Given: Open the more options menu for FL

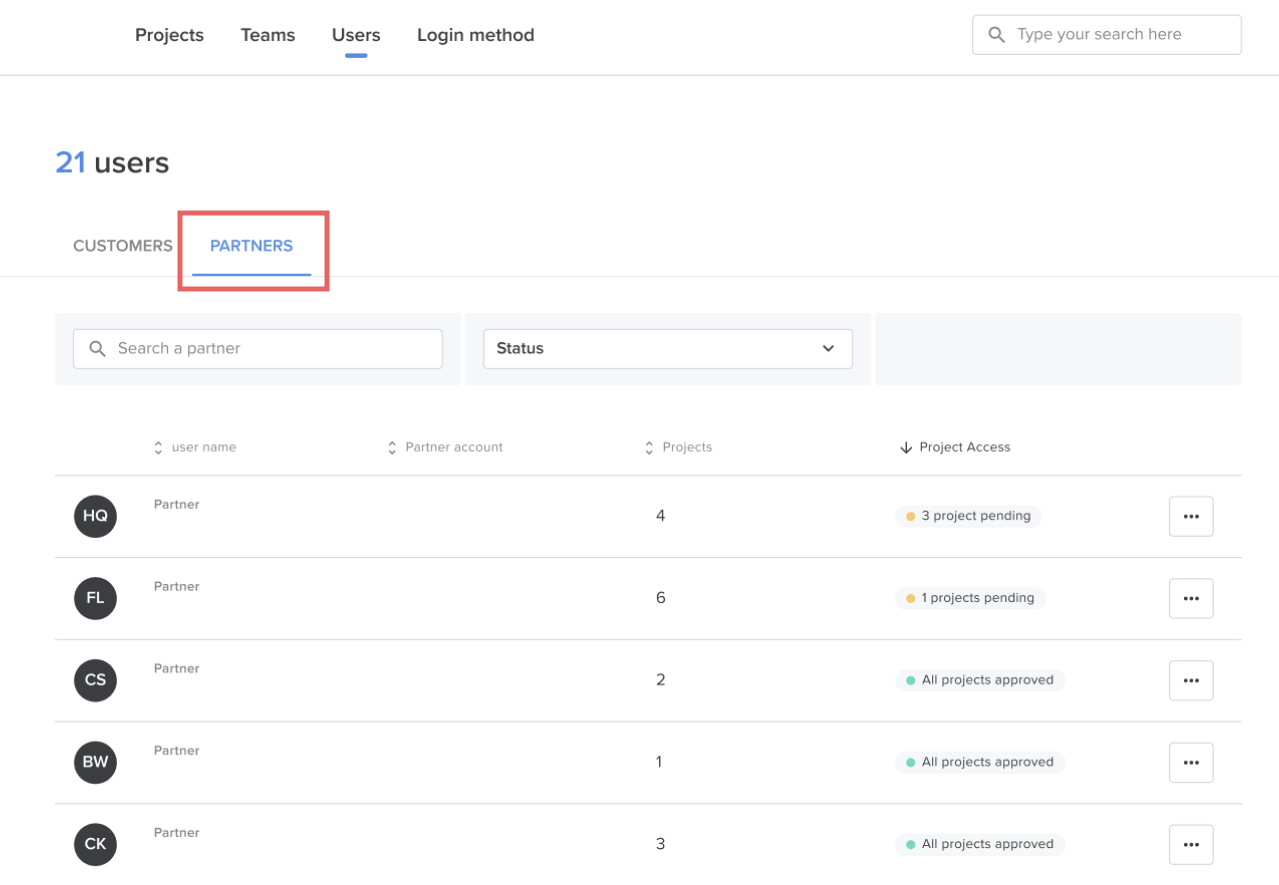Looking at the screenshot, I should coord(1191,598).
